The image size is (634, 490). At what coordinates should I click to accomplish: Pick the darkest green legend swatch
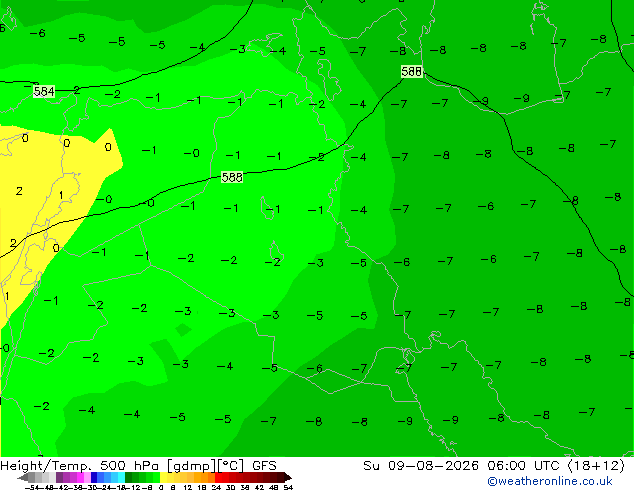click(x=129, y=477)
